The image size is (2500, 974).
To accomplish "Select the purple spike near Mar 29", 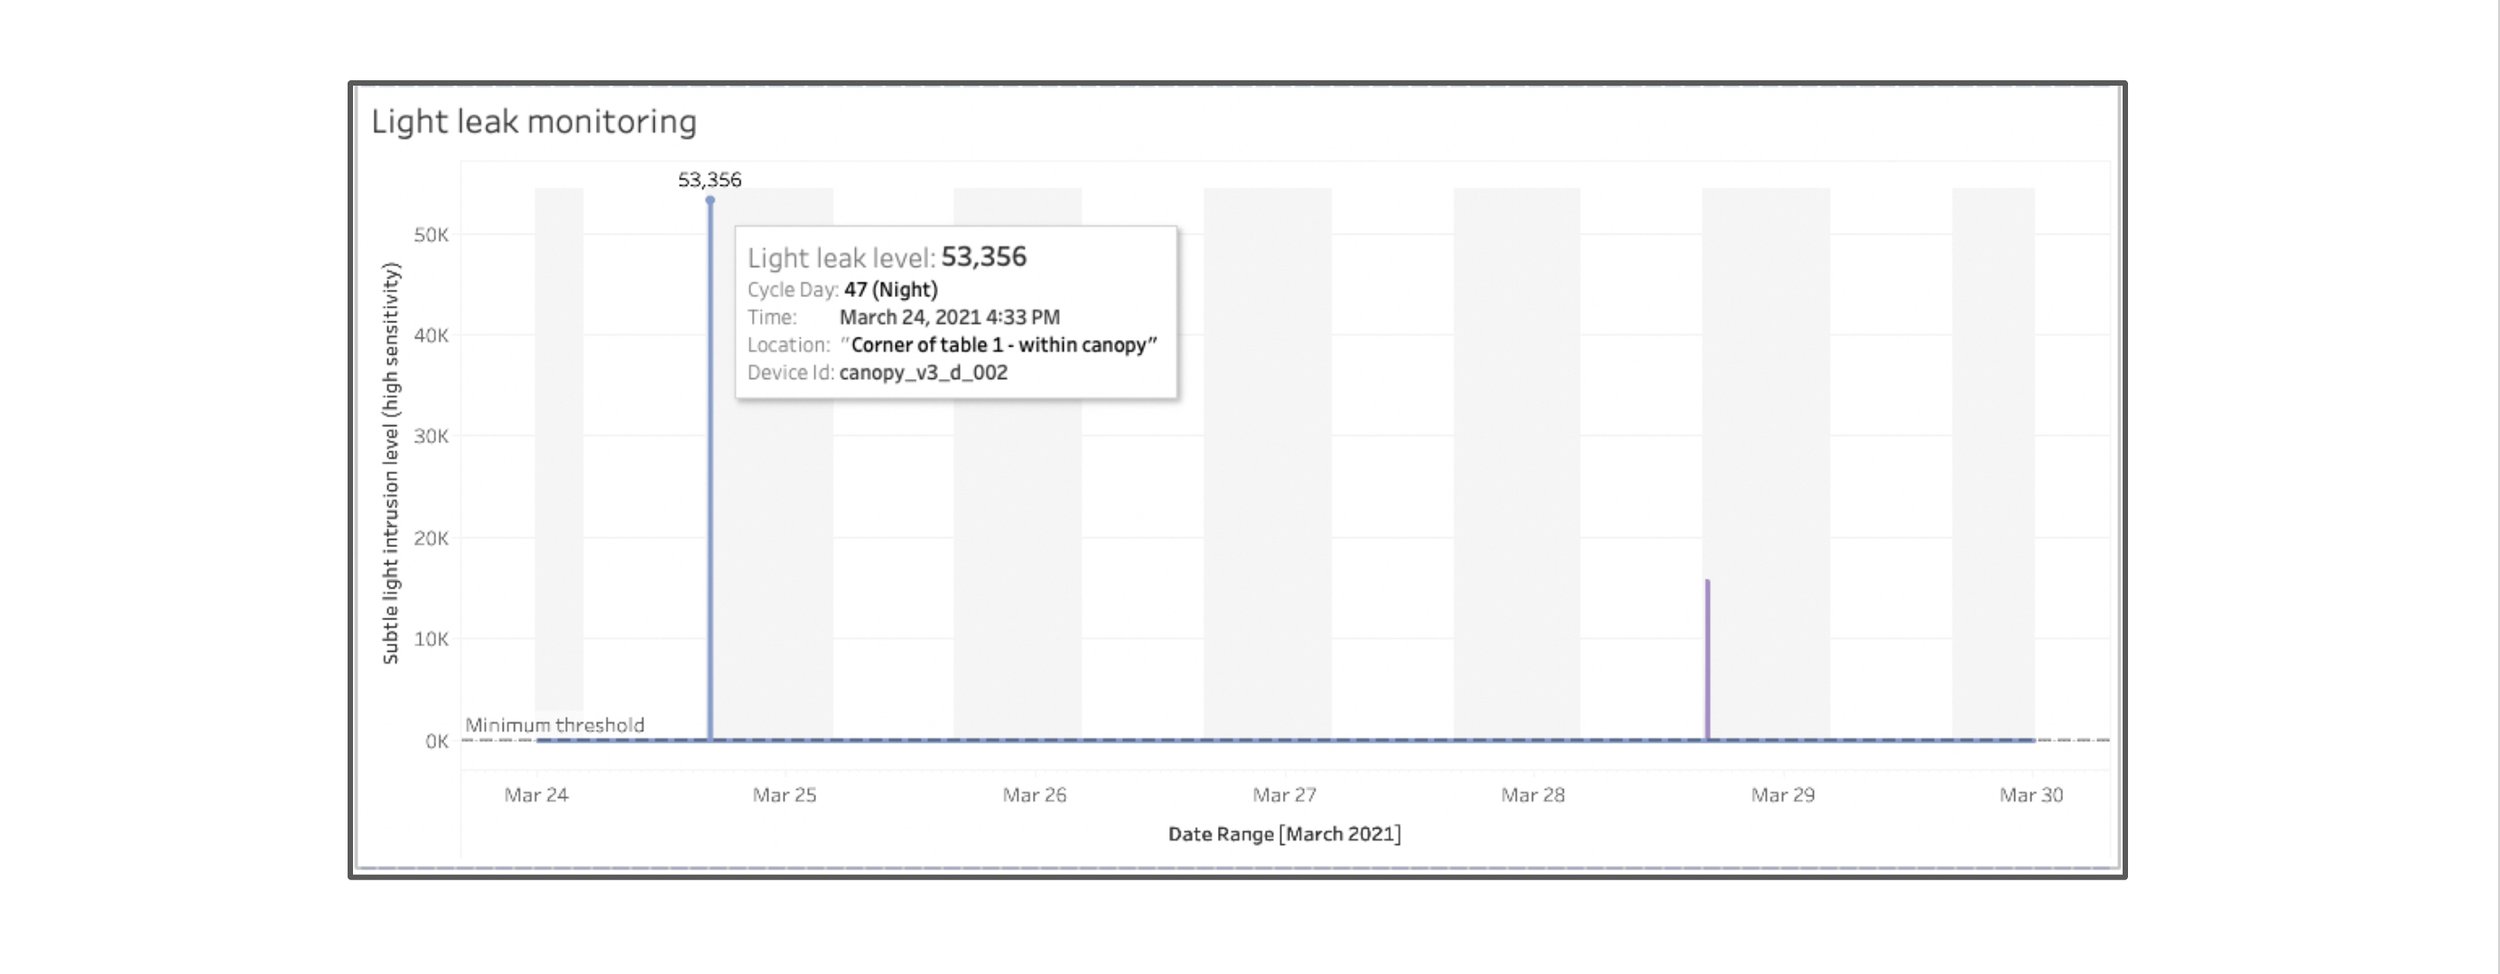I will [1707, 660].
